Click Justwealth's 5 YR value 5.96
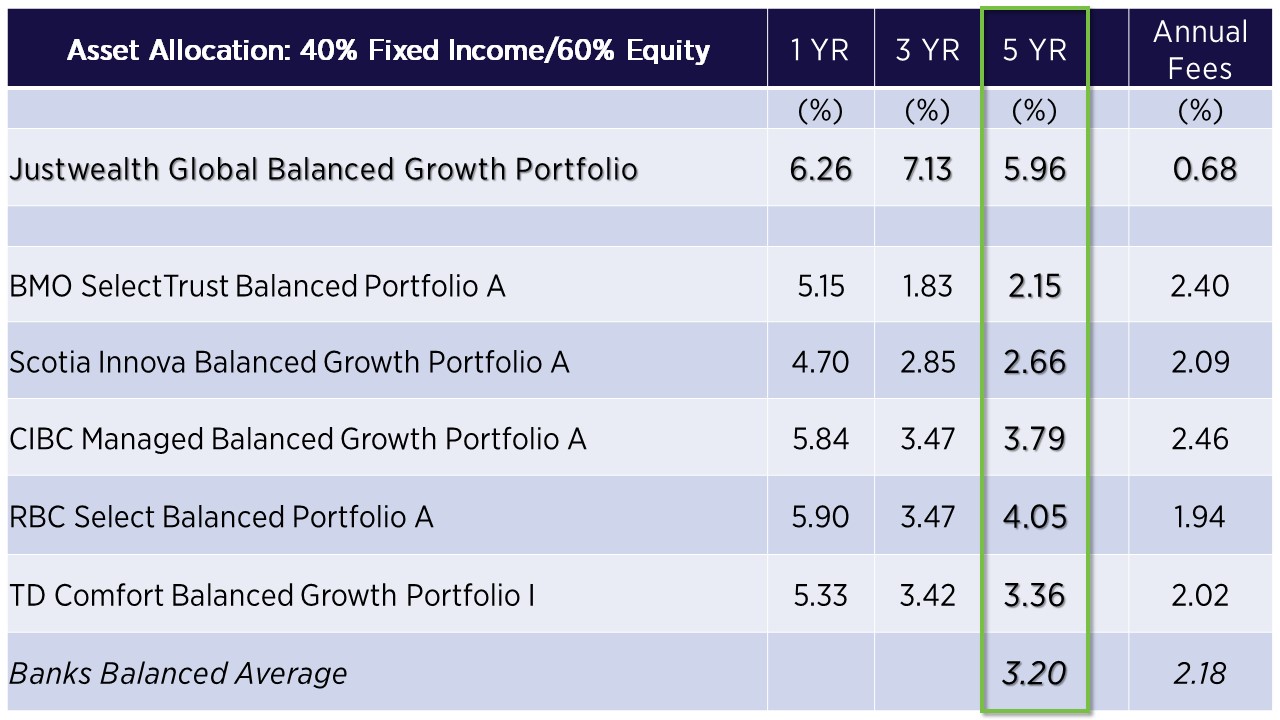Screen dimensions: 1280x720 tap(1034, 169)
